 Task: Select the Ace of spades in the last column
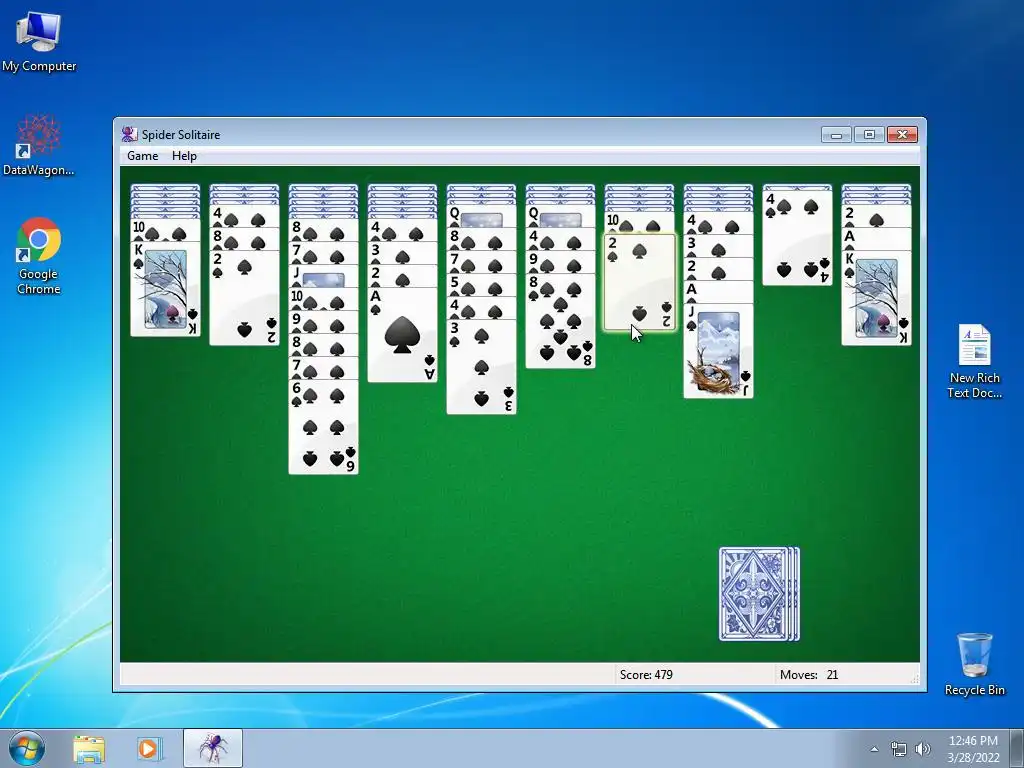876,238
